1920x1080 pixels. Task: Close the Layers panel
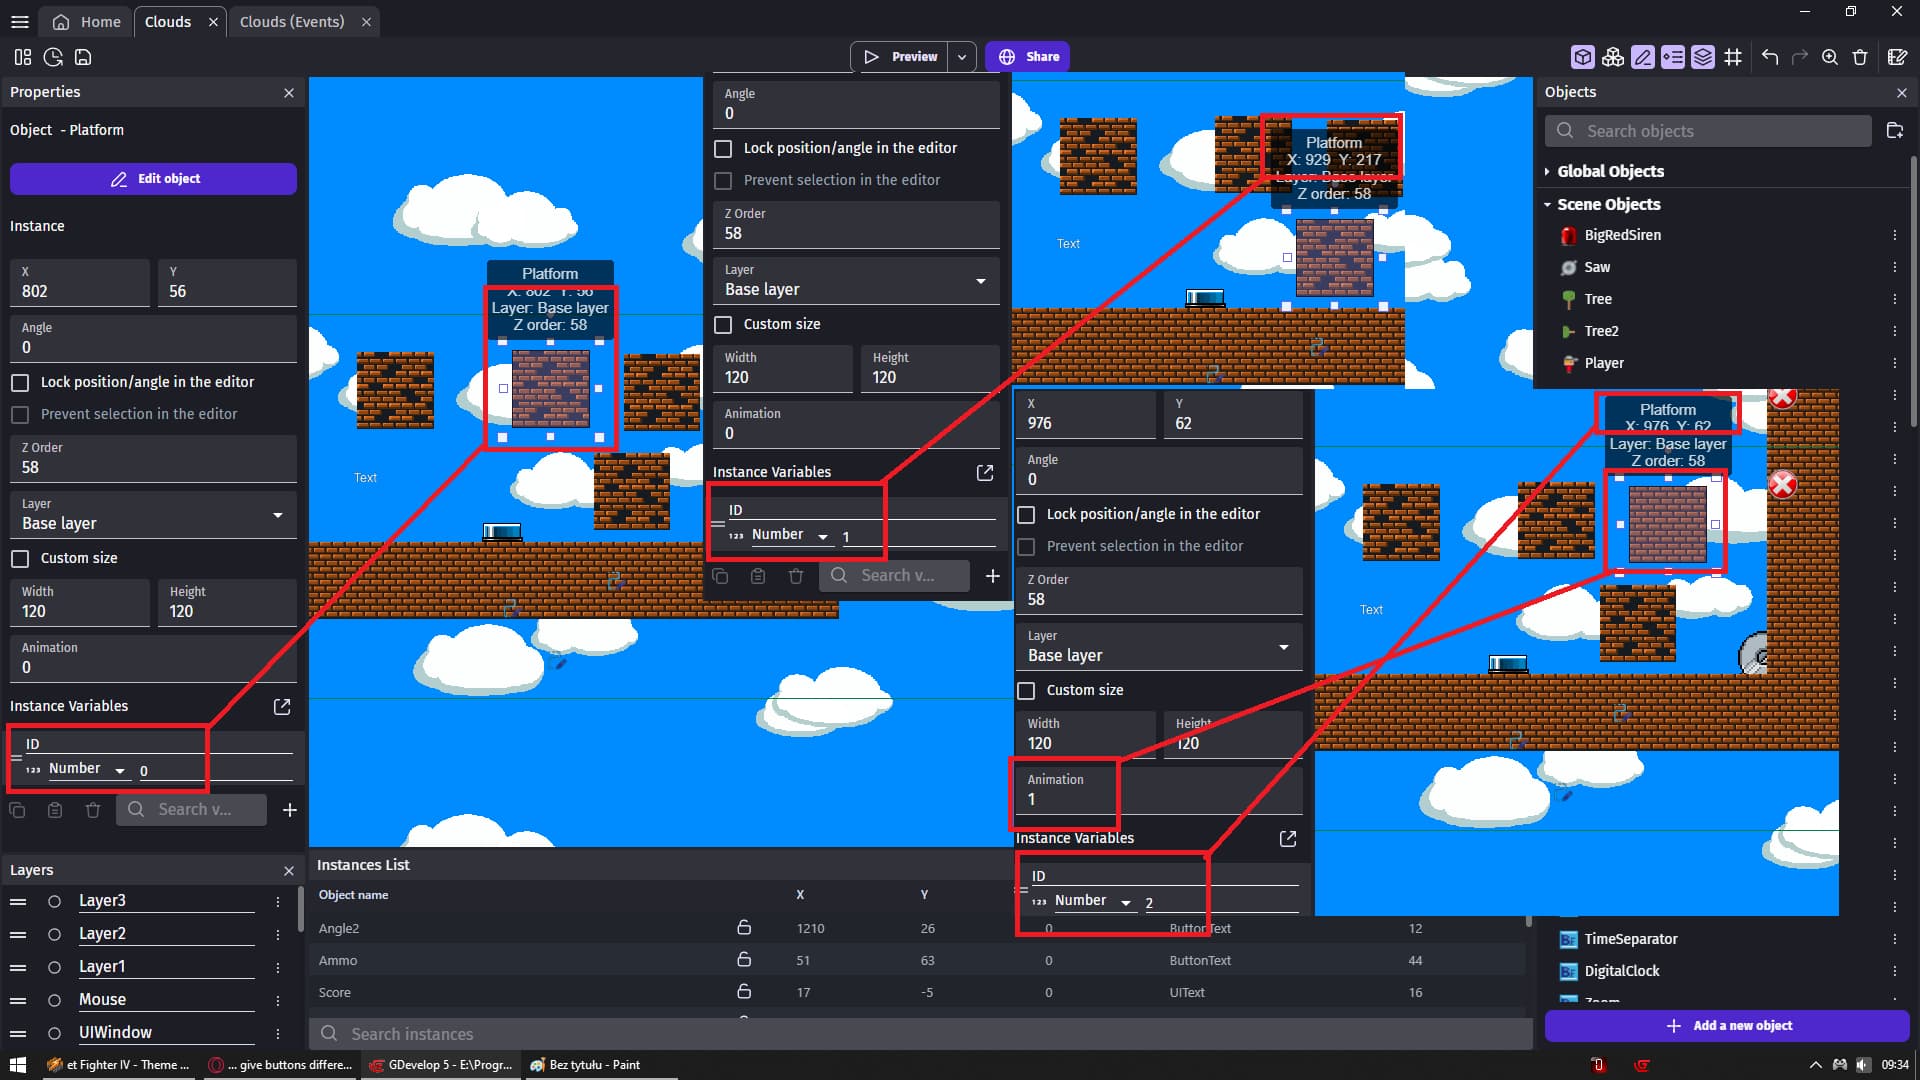(x=289, y=871)
